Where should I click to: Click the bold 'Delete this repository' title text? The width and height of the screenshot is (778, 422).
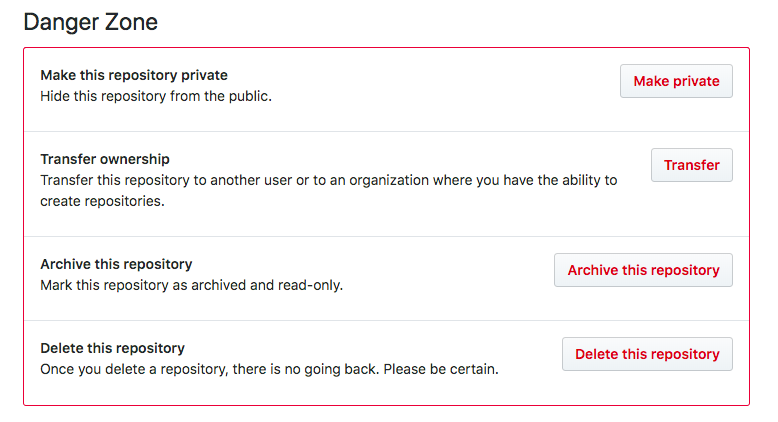click(x=113, y=348)
